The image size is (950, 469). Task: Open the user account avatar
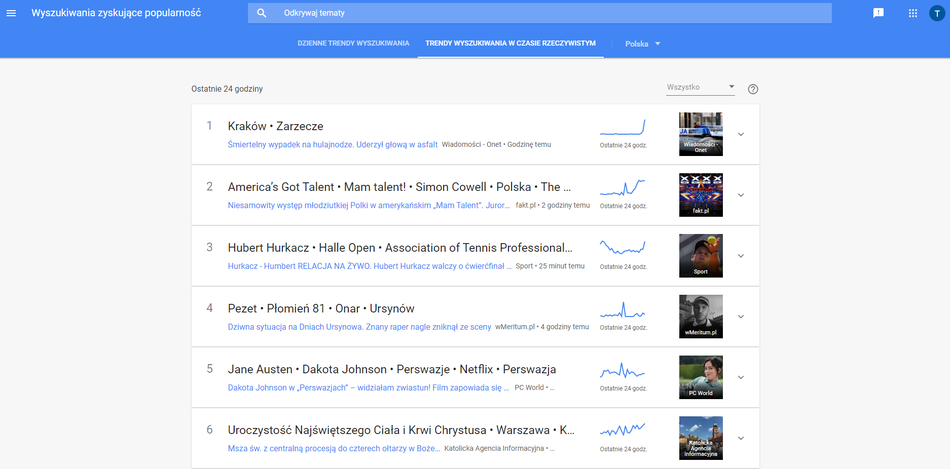point(936,13)
